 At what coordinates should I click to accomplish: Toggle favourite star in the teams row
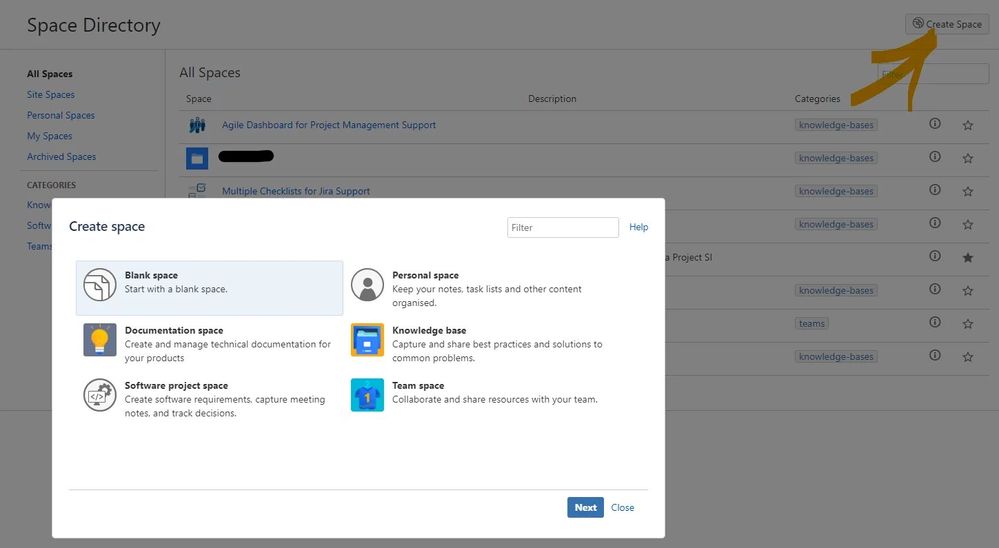coord(968,324)
